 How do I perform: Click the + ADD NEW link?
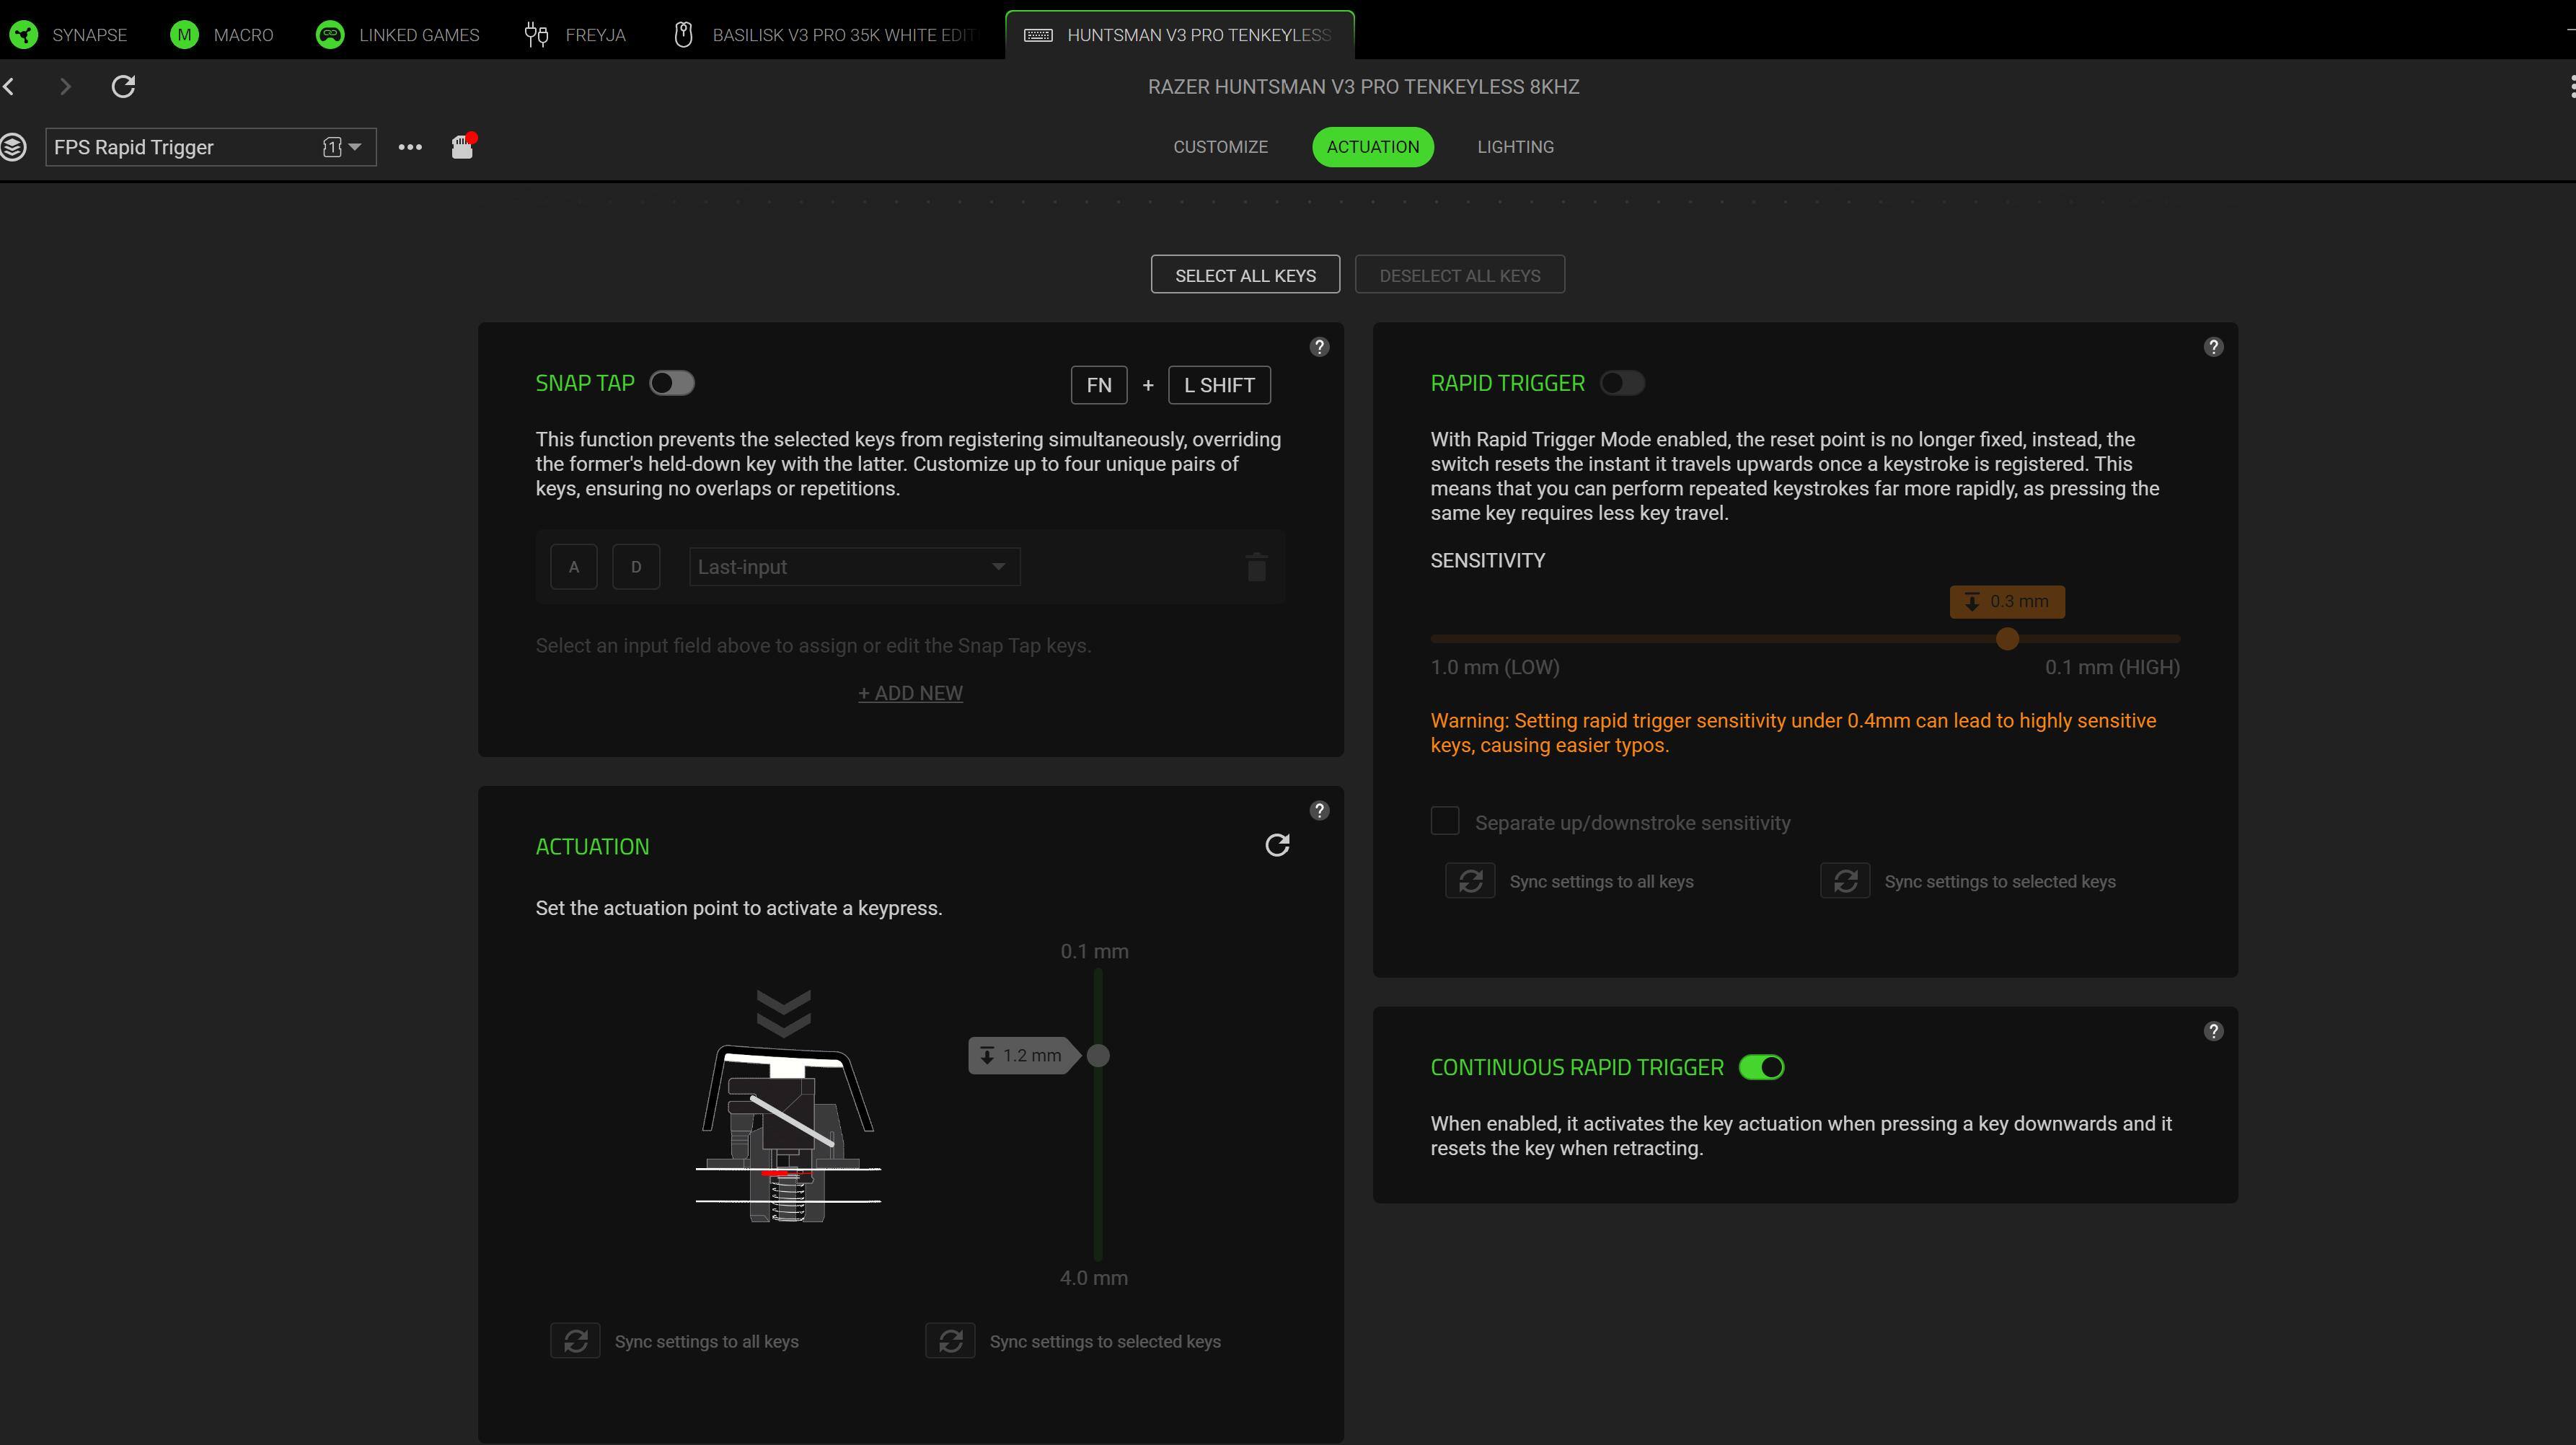click(x=910, y=693)
